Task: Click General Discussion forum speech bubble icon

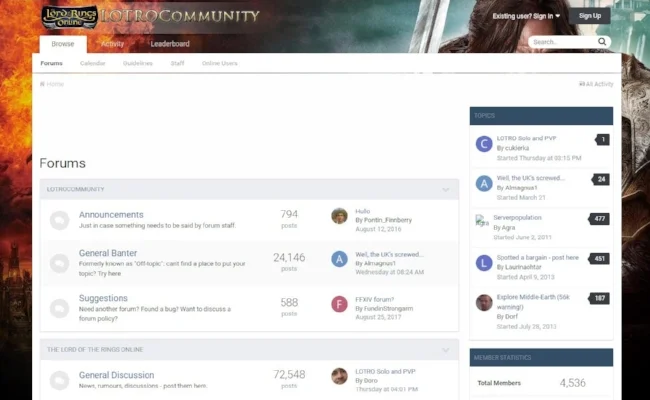Action: [60, 380]
